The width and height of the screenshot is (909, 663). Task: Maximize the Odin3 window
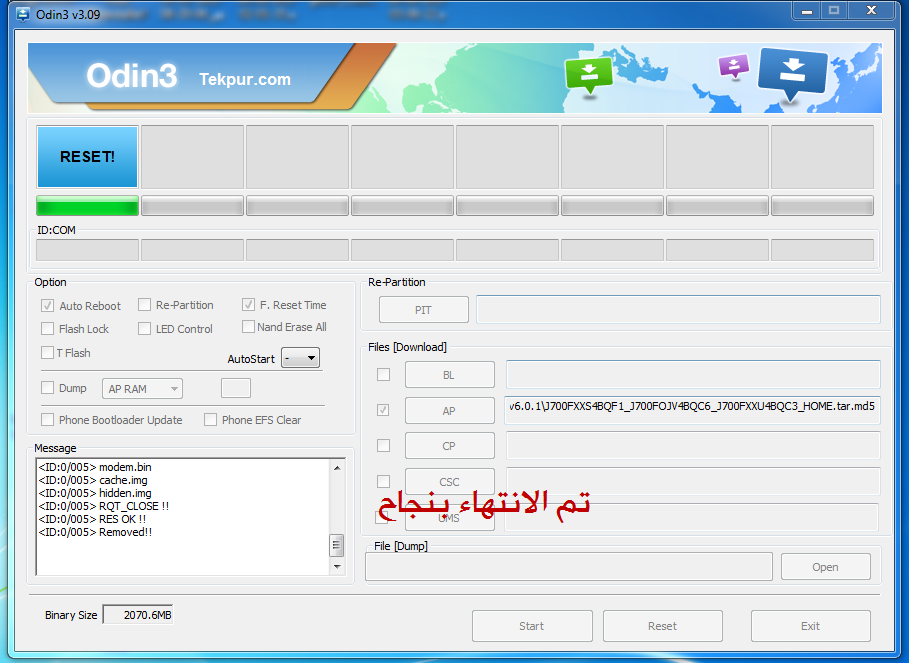click(834, 11)
